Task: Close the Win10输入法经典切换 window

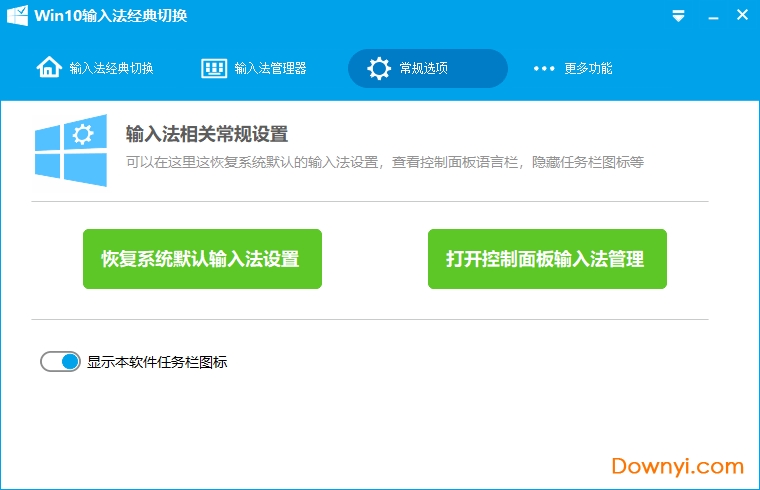Action: tap(741, 16)
